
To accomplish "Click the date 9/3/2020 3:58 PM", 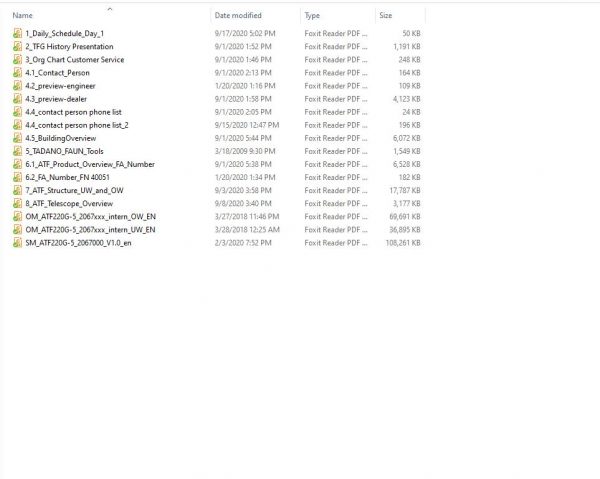I will [x=243, y=191].
